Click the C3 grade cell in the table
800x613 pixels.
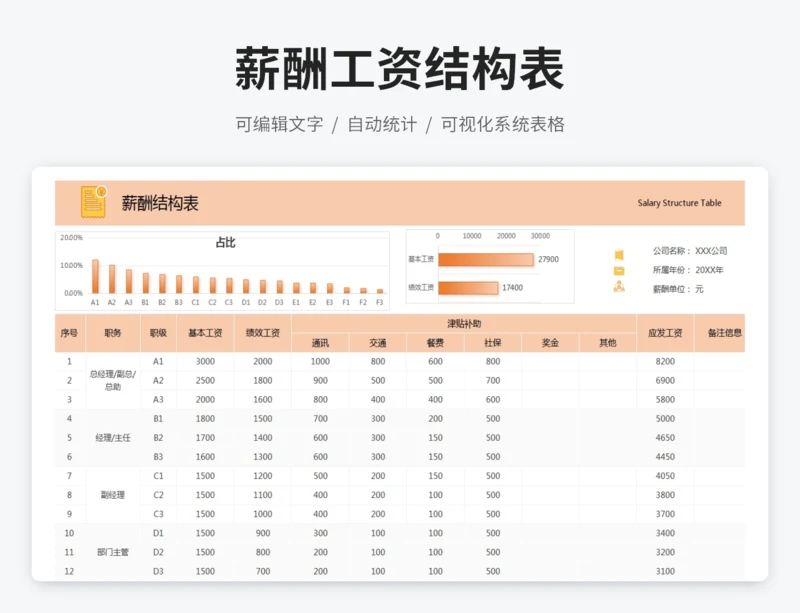158,514
